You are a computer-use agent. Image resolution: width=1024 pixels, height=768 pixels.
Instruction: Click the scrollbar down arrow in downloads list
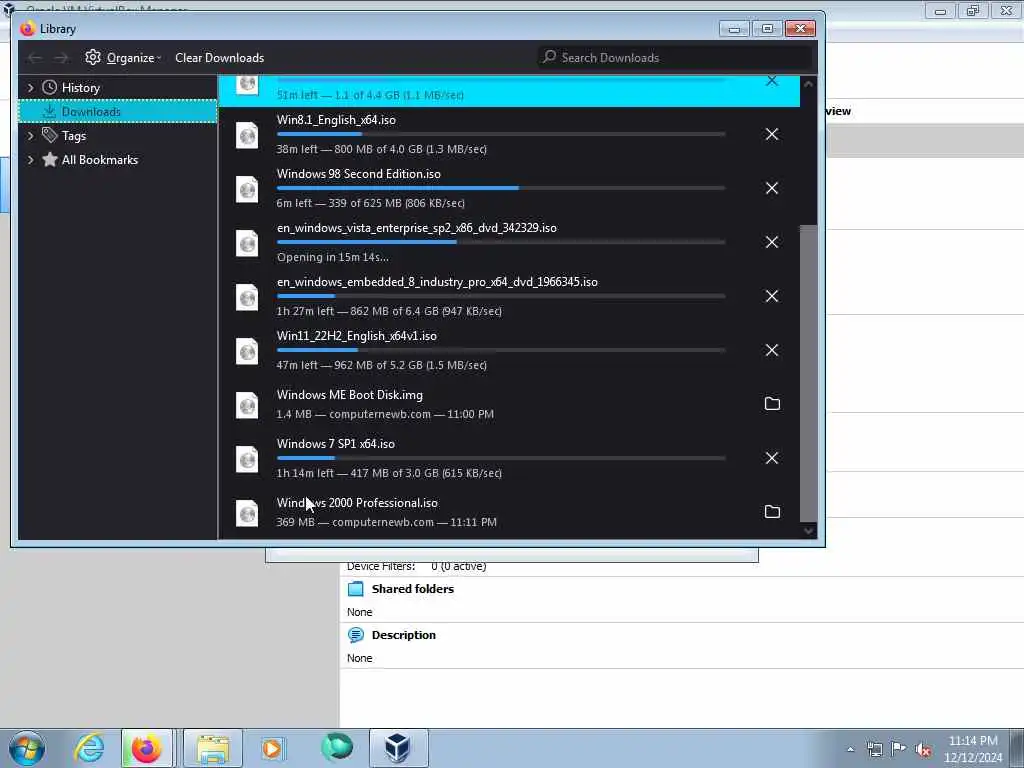click(808, 531)
